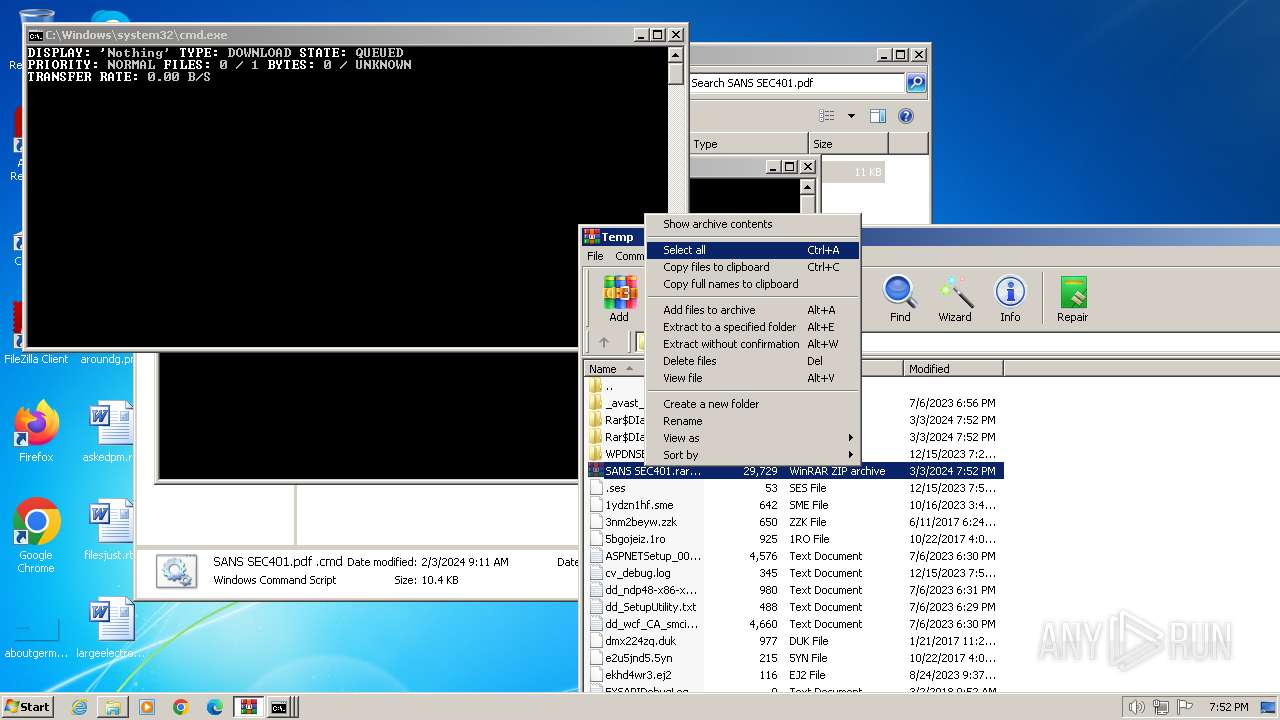
Task: Click the Name column header in WinRAR
Action: click(x=615, y=369)
